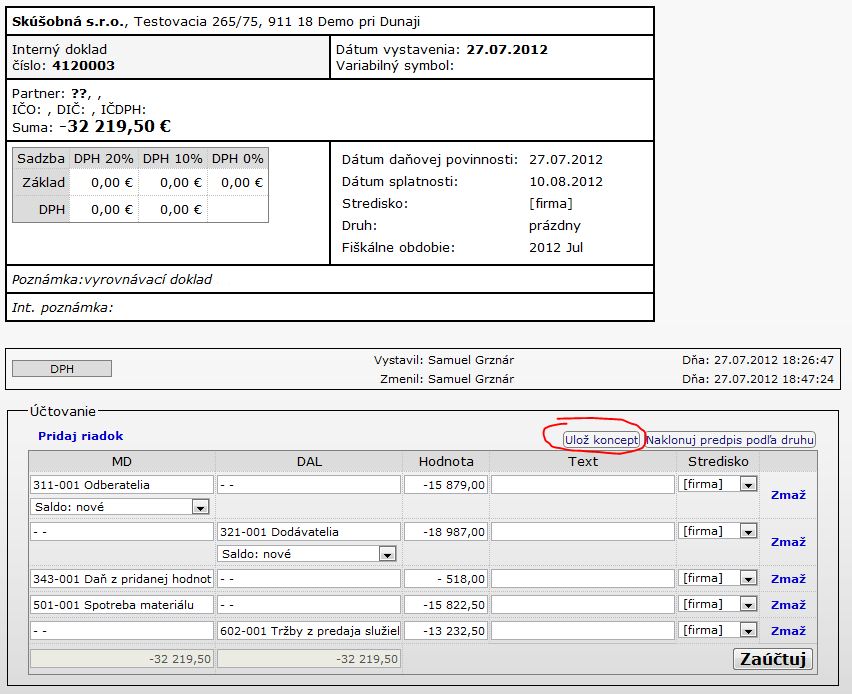
Task: Open Stredisko dropdown in the 311-001 Odberatelia row
Action: tap(717, 484)
